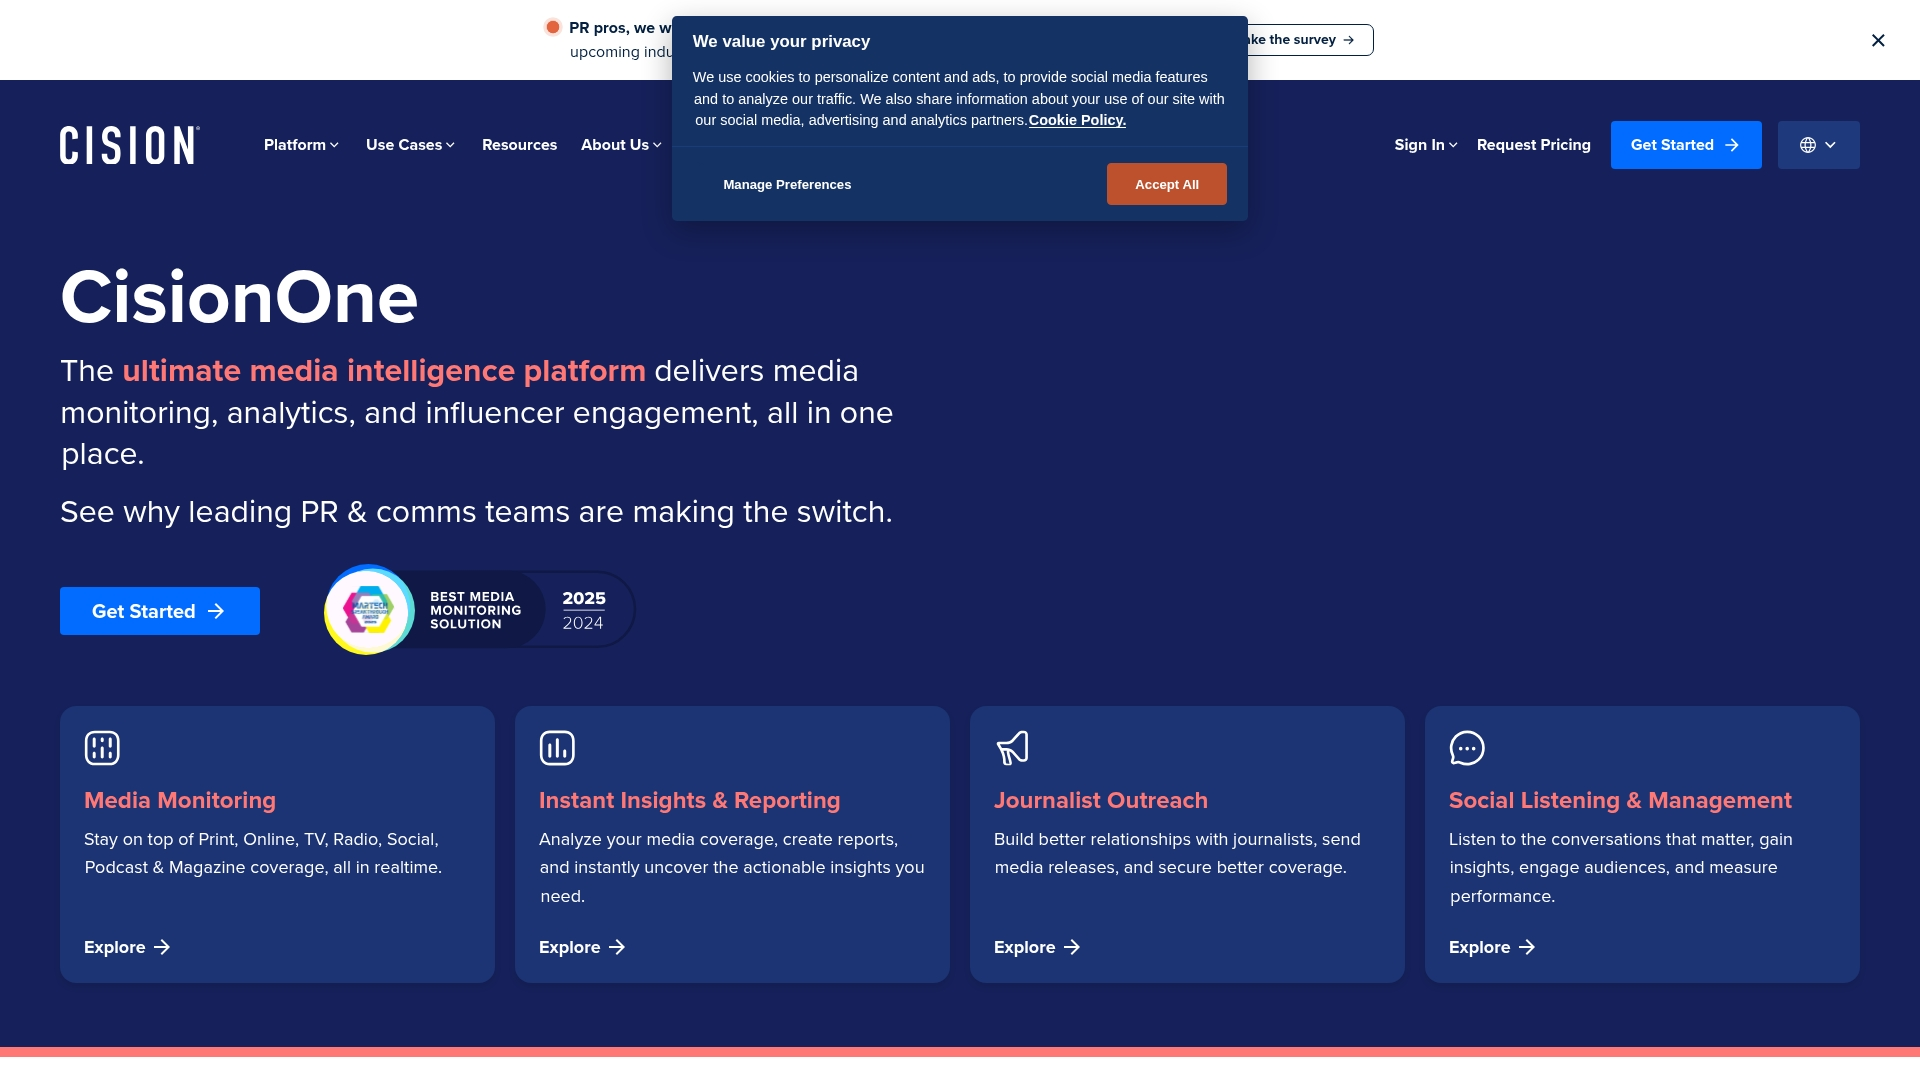The width and height of the screenshot is (1920, 1080).
Task: Click Request Pricing link
Action: (1533, 145)
